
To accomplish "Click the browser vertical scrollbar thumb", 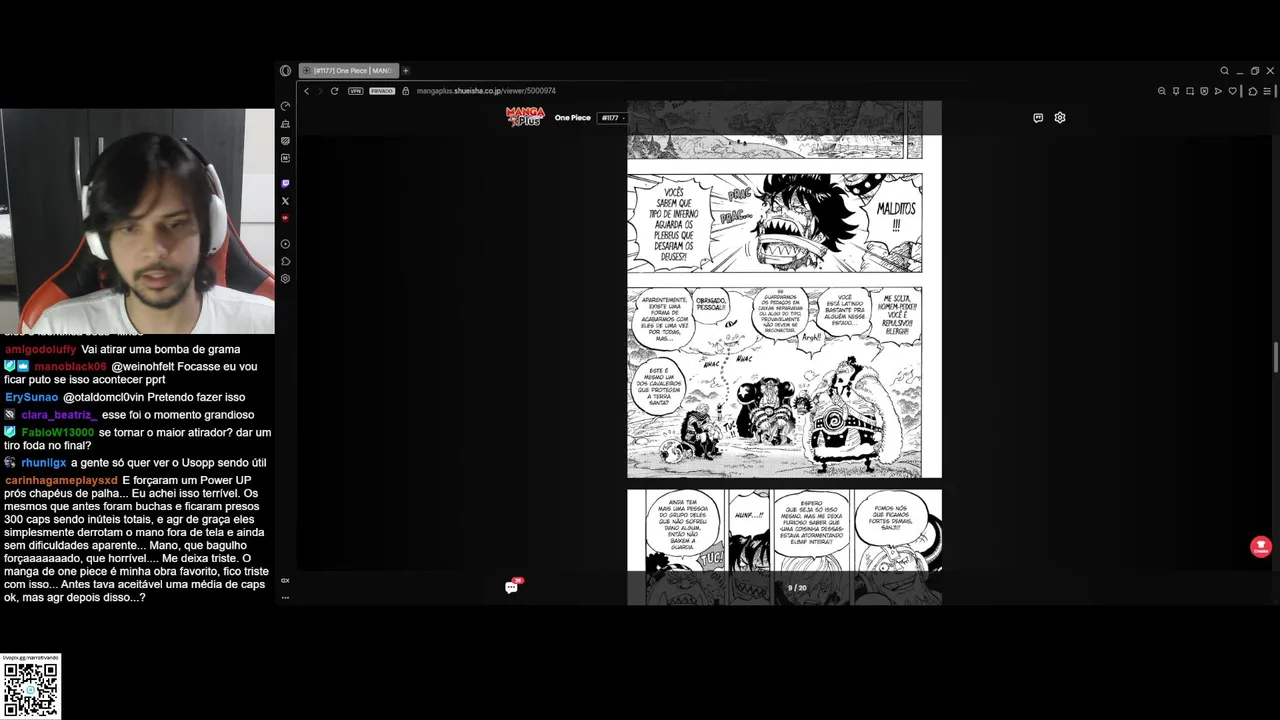I will pyautogui.click(x=1274, y=358).
